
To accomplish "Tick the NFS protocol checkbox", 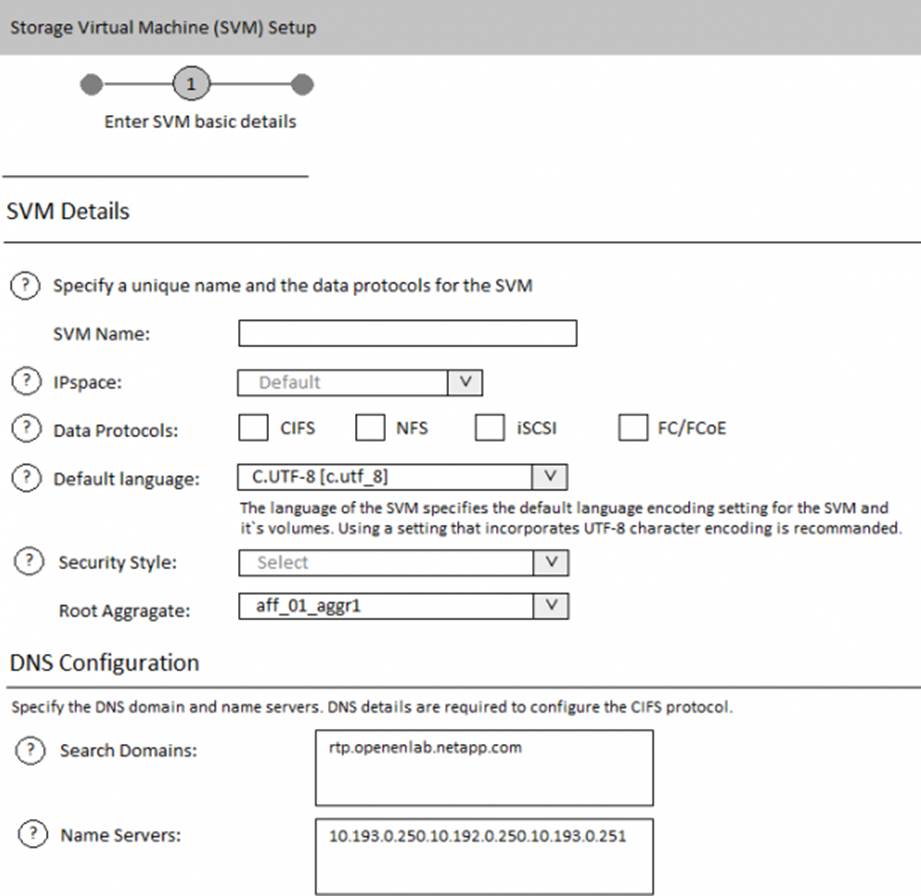I will click(370, 428).
